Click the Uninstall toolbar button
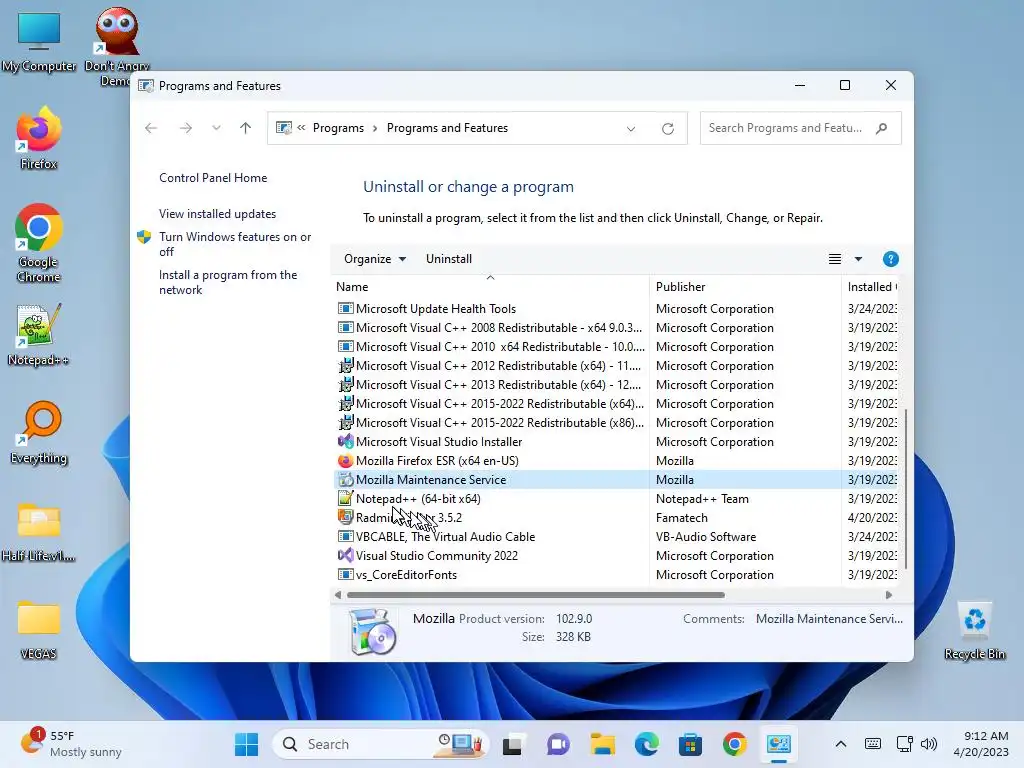Viewport: 1024px width, 768px height. coord(449,259)
